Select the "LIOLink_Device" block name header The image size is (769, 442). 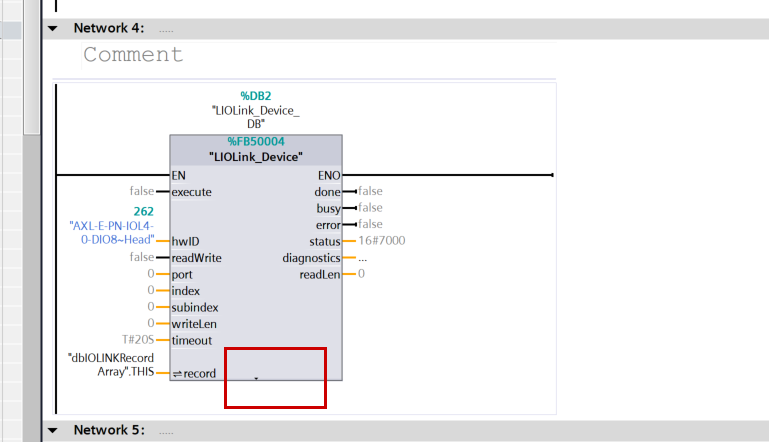coord(256,157)
